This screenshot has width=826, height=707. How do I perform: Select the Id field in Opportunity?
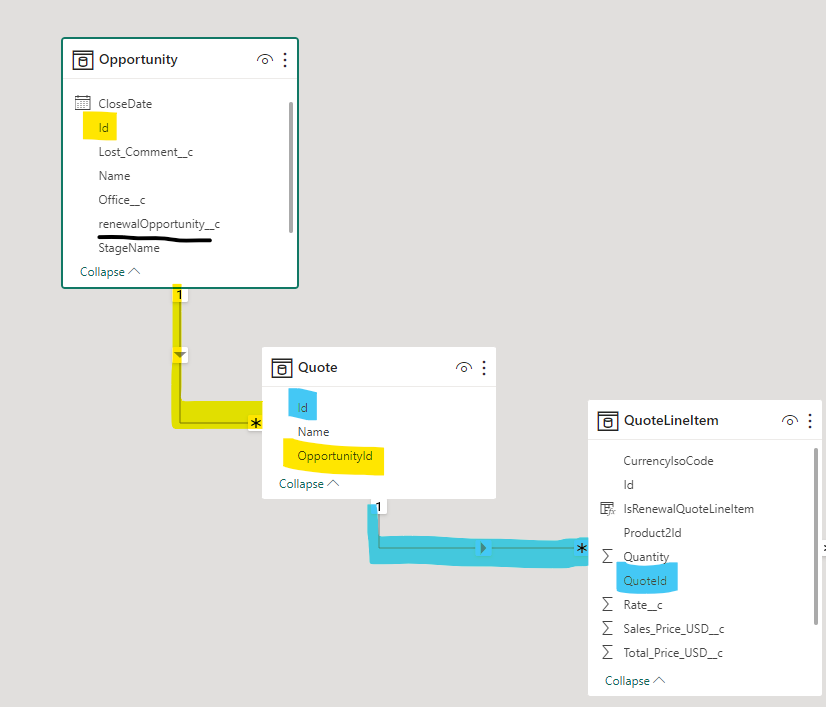(x=103, y=128)
